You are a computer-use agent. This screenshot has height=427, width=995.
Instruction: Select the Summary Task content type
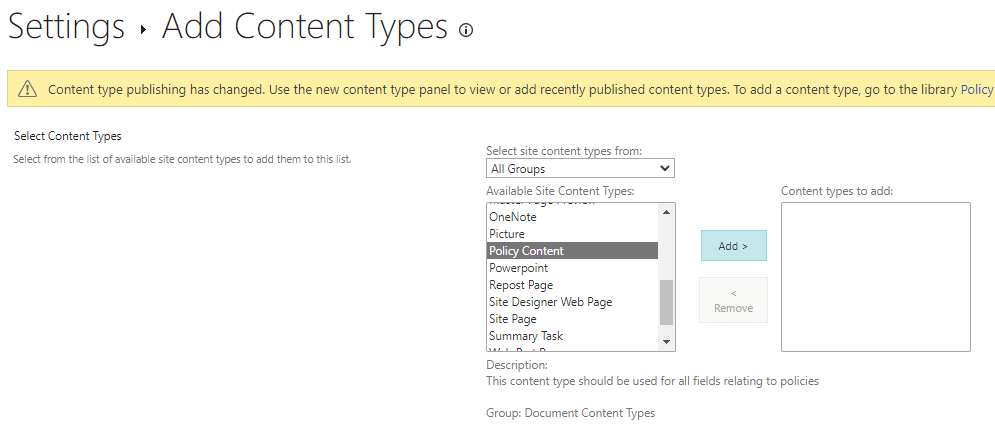pyautogui.click(x=526, y=336)
